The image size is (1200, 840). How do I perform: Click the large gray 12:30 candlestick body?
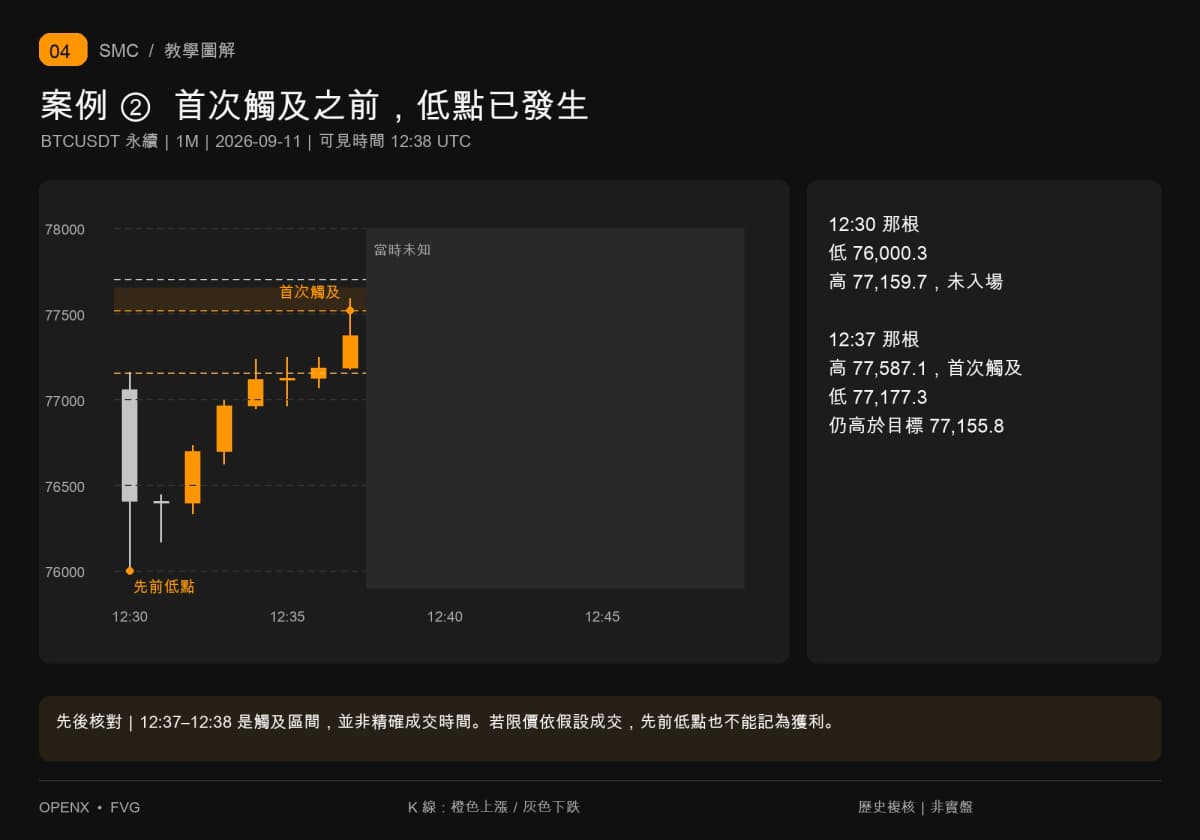pyautogui.click(x=130, y=445)
